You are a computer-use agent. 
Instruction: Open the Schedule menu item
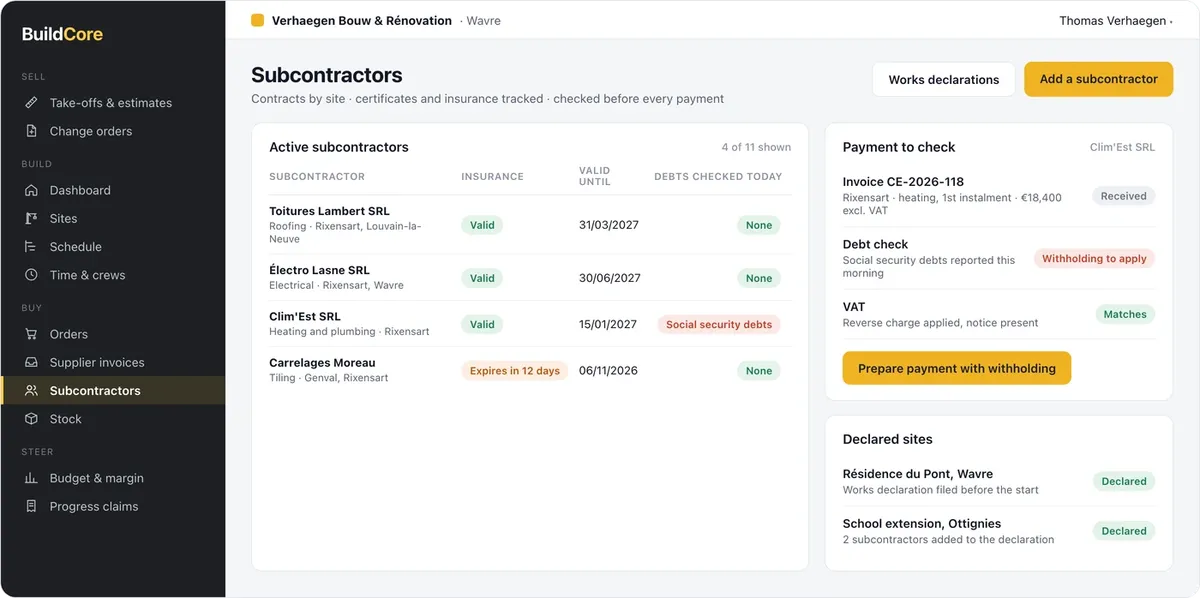click(112, 246)
